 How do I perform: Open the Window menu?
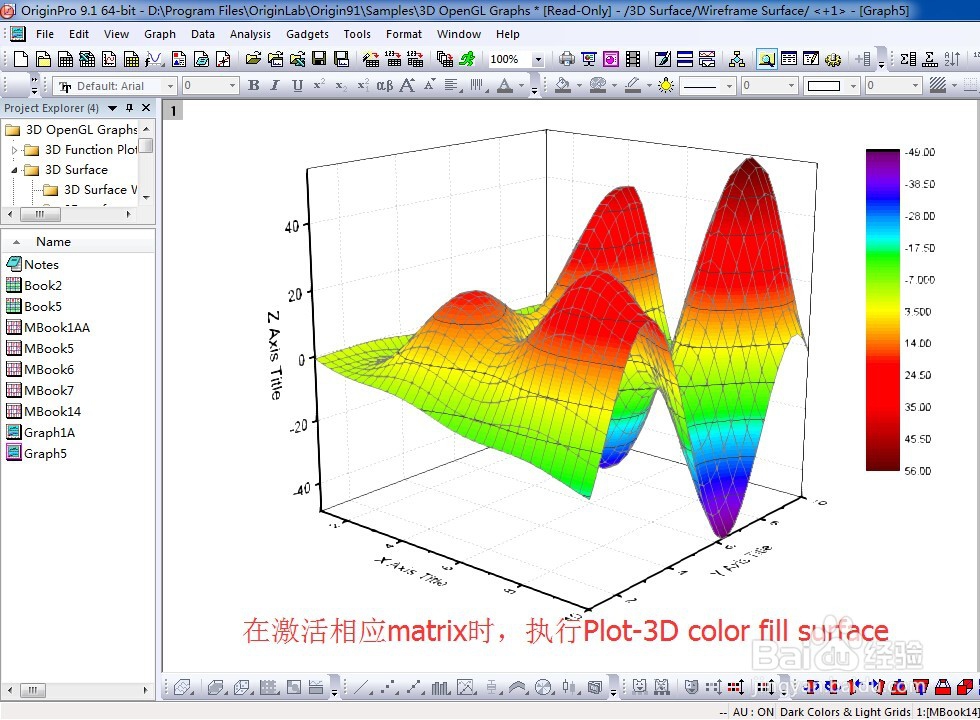[459, 34]
